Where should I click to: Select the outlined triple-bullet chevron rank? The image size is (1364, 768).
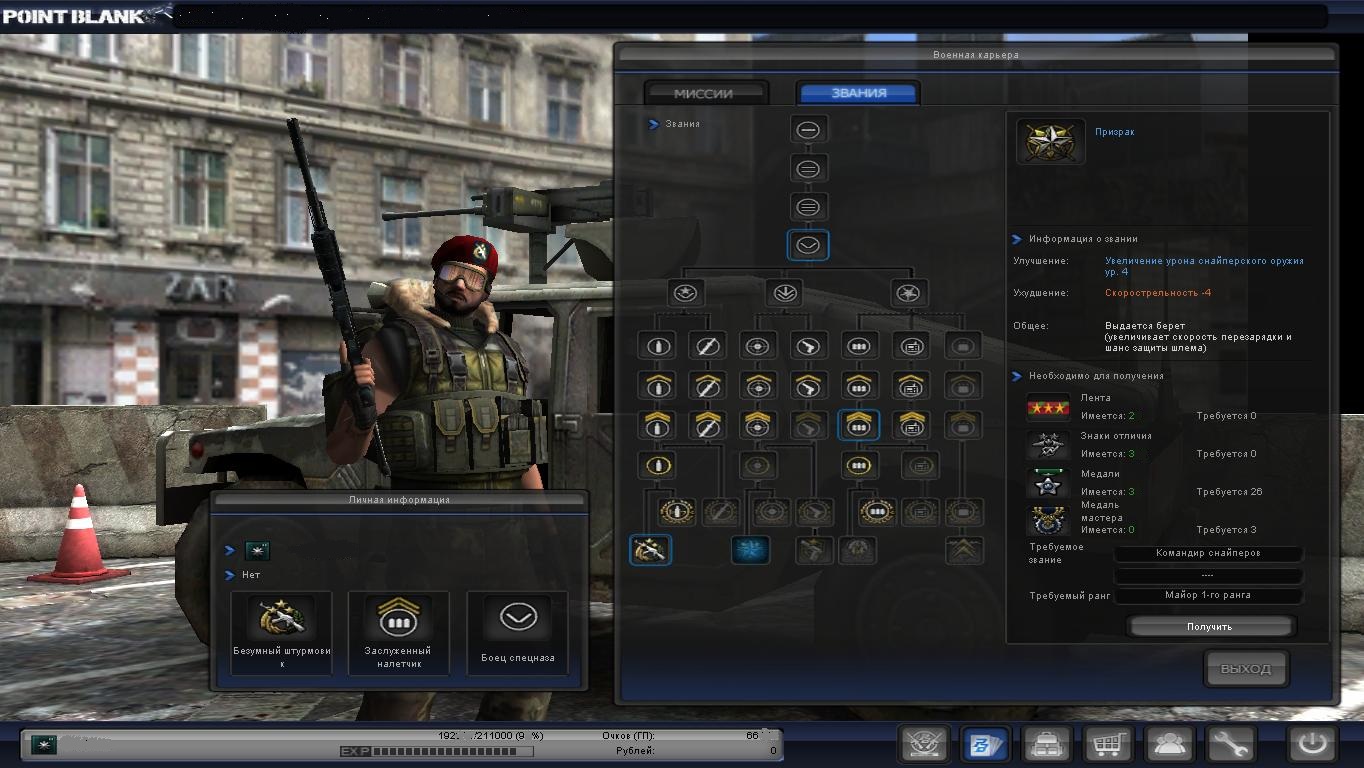858,425
